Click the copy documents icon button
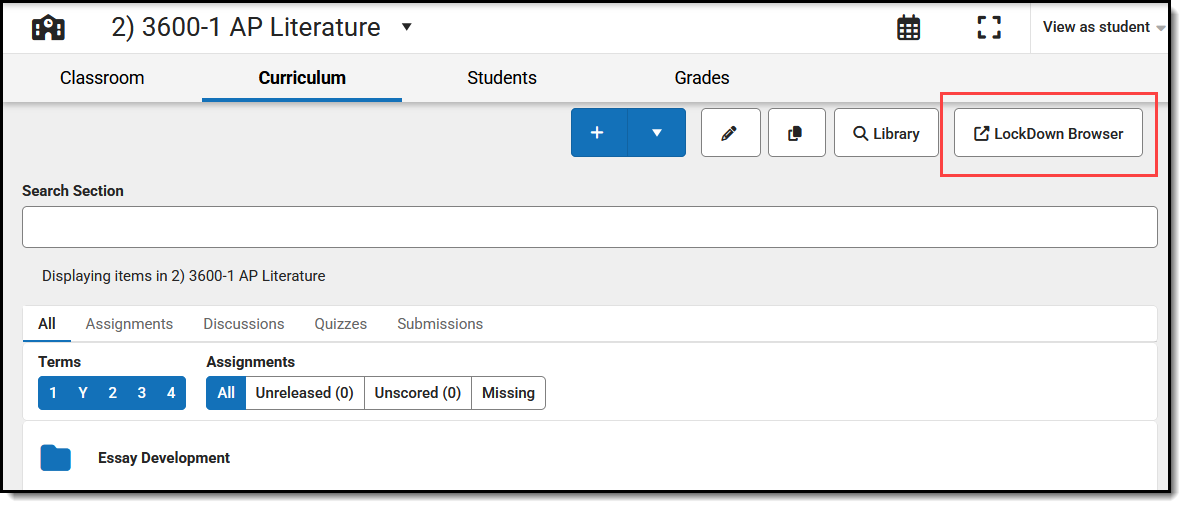 796,133
